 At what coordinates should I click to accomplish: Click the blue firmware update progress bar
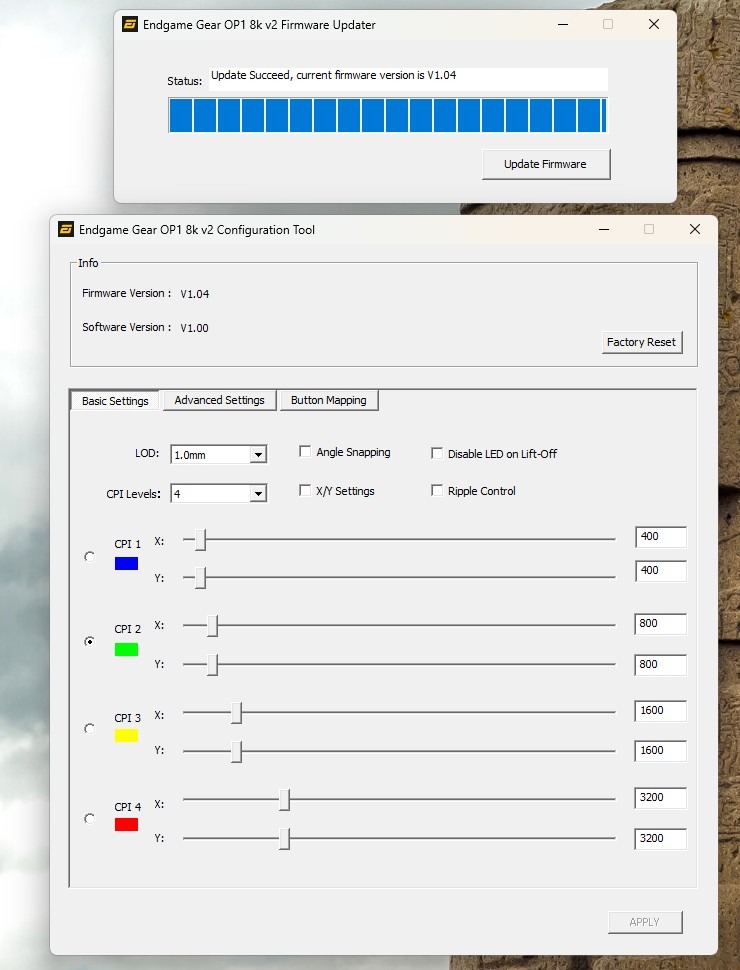click(388, 115)
